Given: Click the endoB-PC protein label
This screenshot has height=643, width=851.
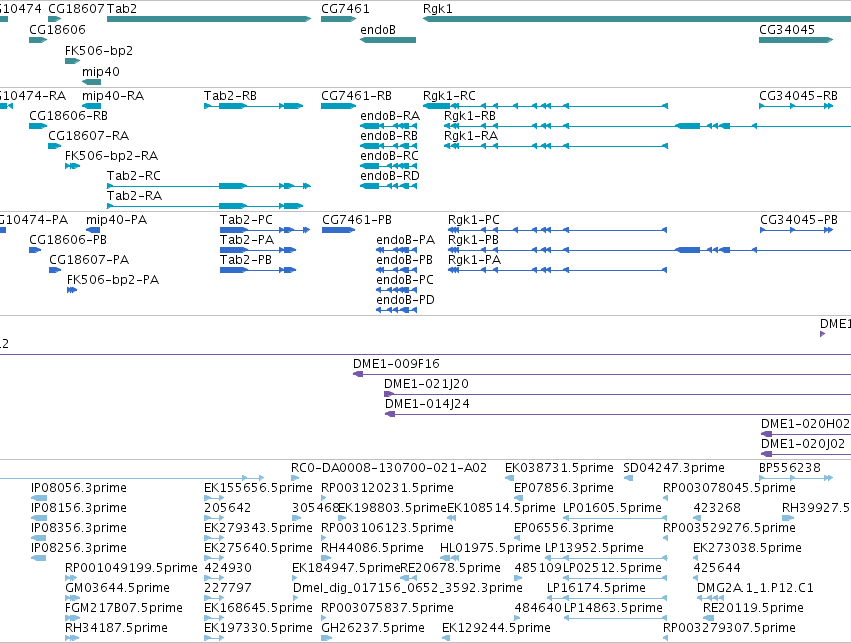Looking at the screenshot, I should (405, 280).
